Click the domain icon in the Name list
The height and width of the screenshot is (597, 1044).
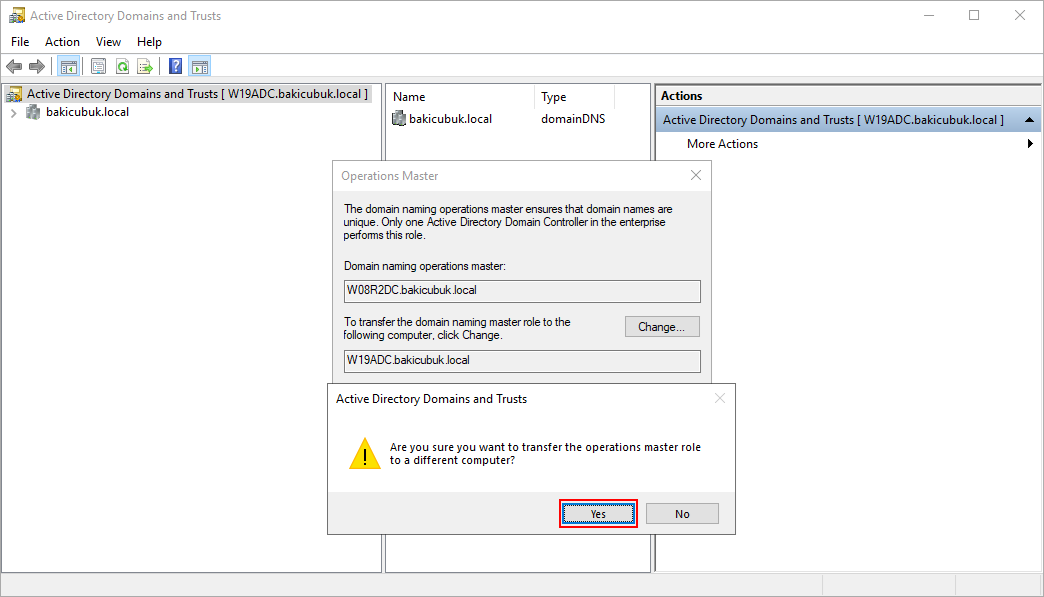point(399,118)
